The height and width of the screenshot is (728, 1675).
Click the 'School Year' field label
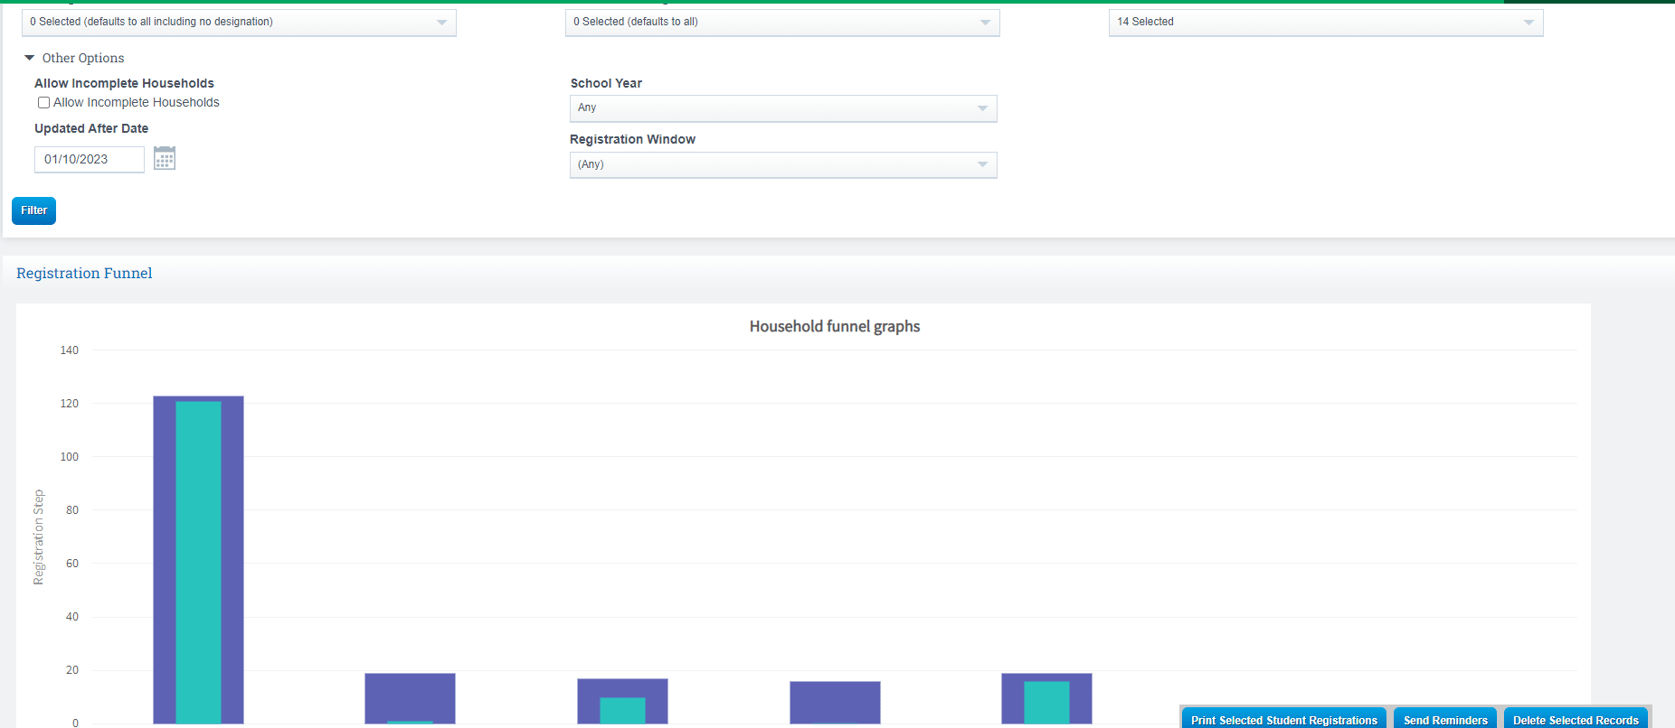tap(606, 83)
